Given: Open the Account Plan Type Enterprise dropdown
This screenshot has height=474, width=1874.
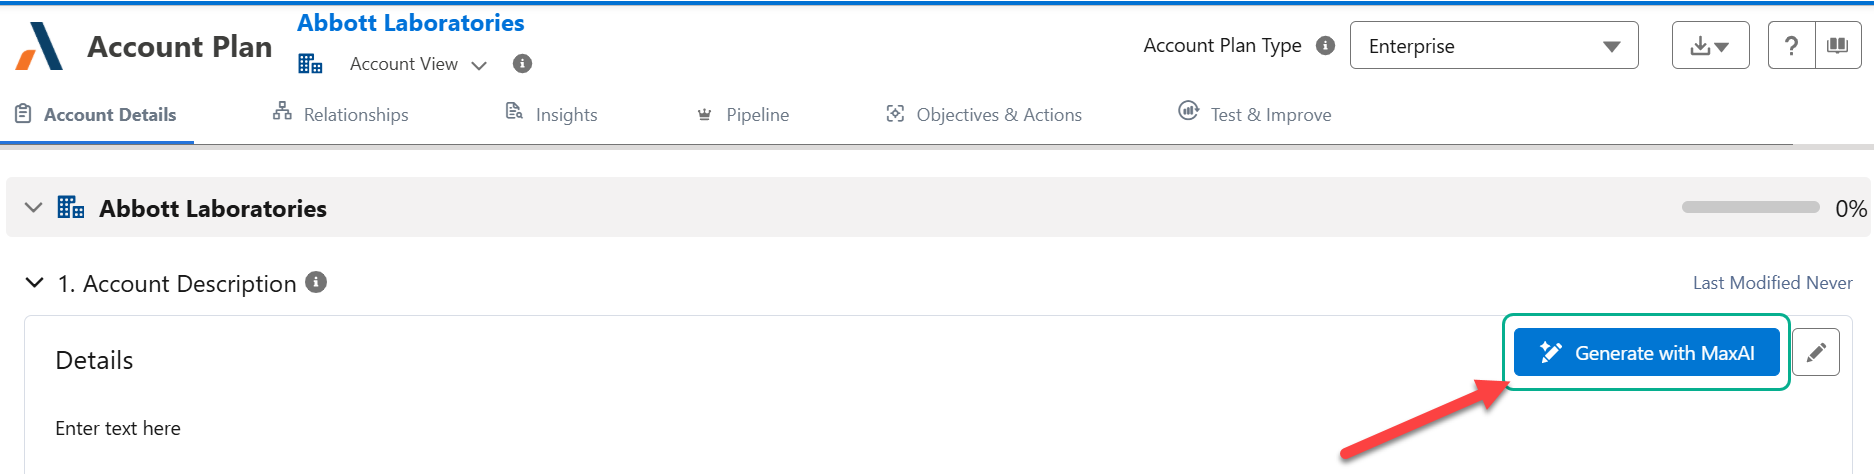Looking at the screenshot, I should (1493, 46).
